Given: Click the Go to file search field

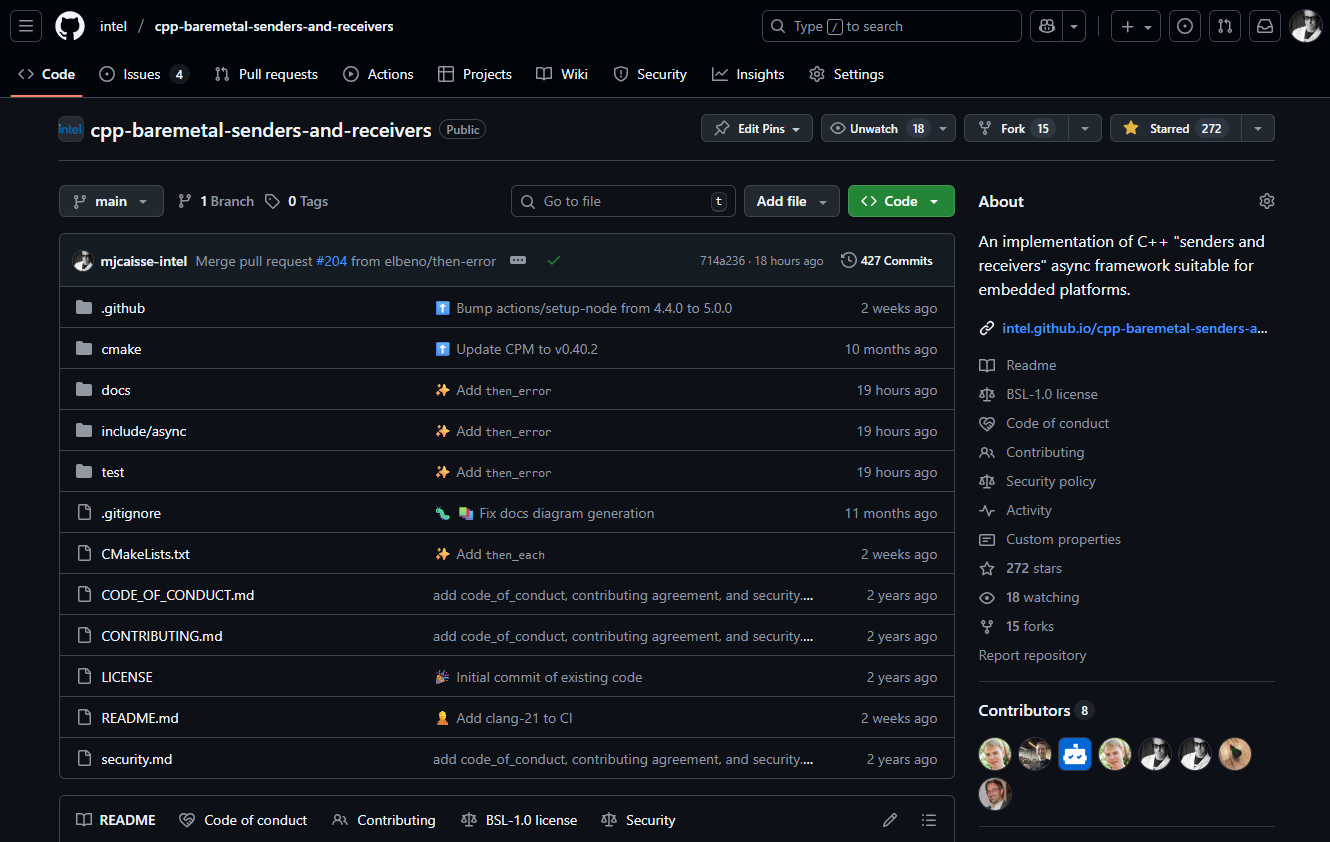Looking at the screenshot, I should [622, 201].
